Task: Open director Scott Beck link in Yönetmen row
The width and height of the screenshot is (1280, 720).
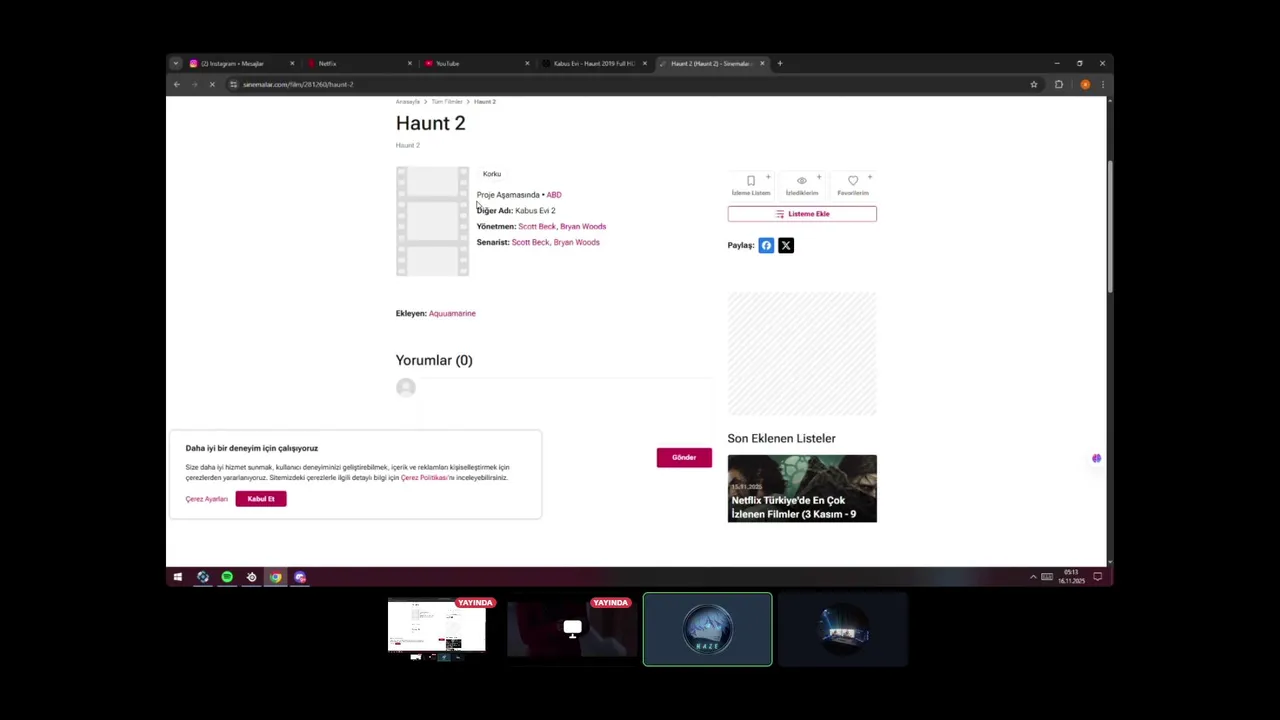Action: 537,227
